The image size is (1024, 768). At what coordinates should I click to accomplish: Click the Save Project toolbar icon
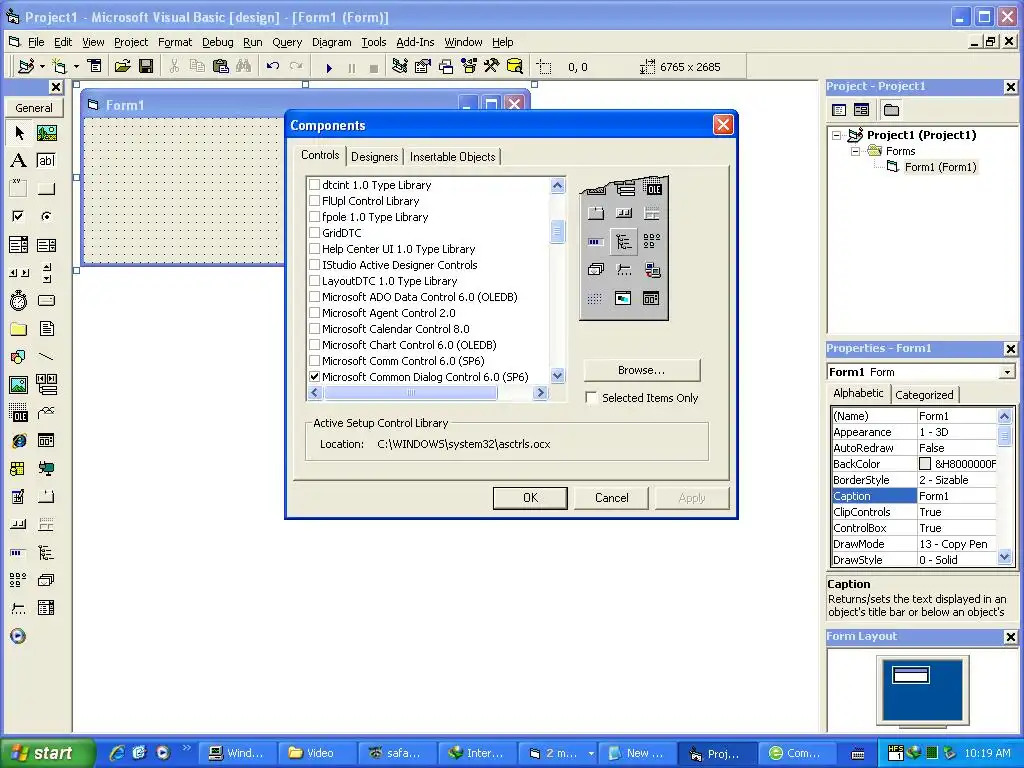click(146, 67)
